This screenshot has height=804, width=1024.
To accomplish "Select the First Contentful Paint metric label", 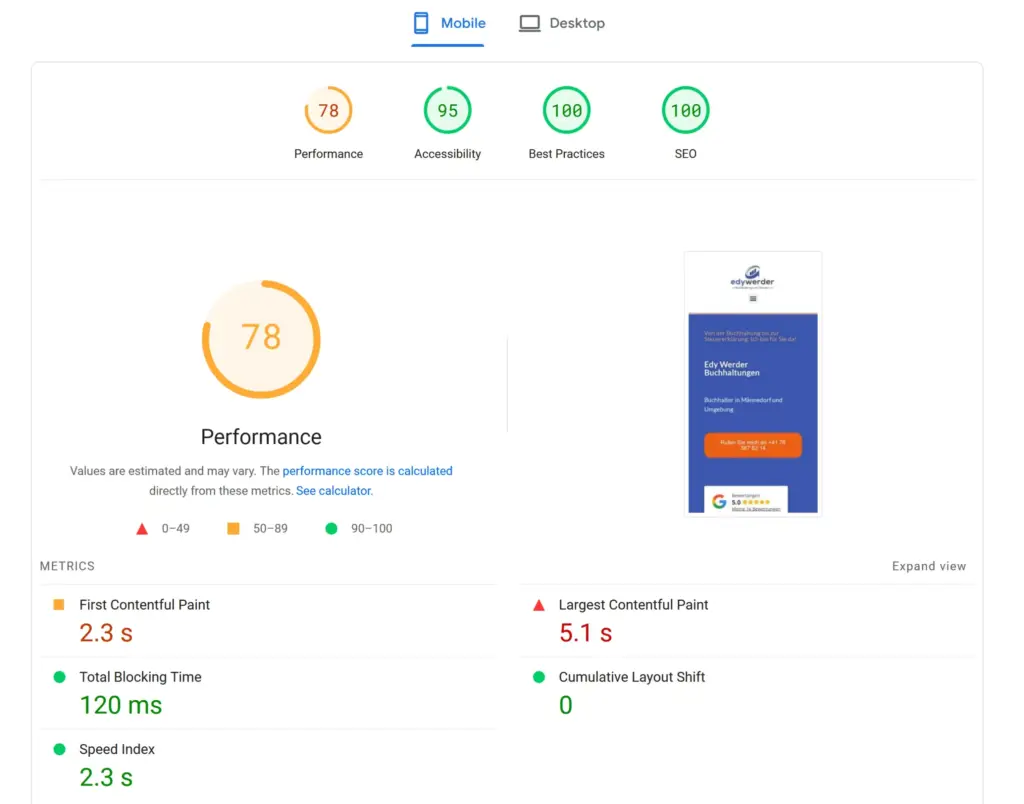I will (x=144, y=605).
